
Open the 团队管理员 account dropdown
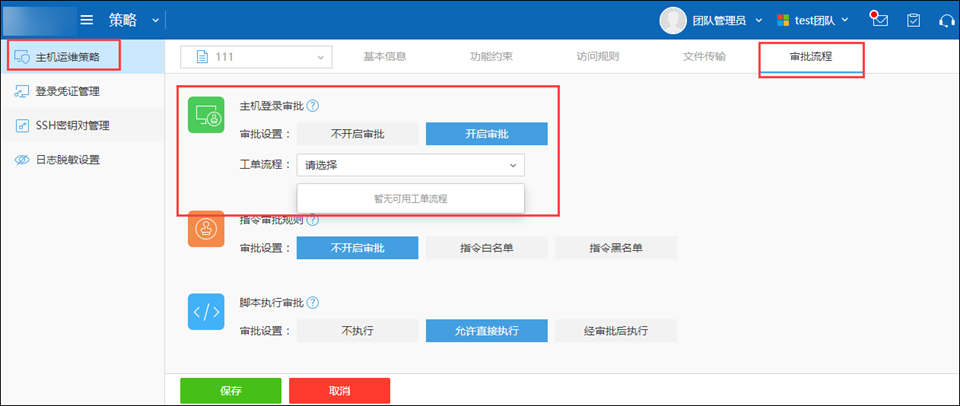[726, 21]
